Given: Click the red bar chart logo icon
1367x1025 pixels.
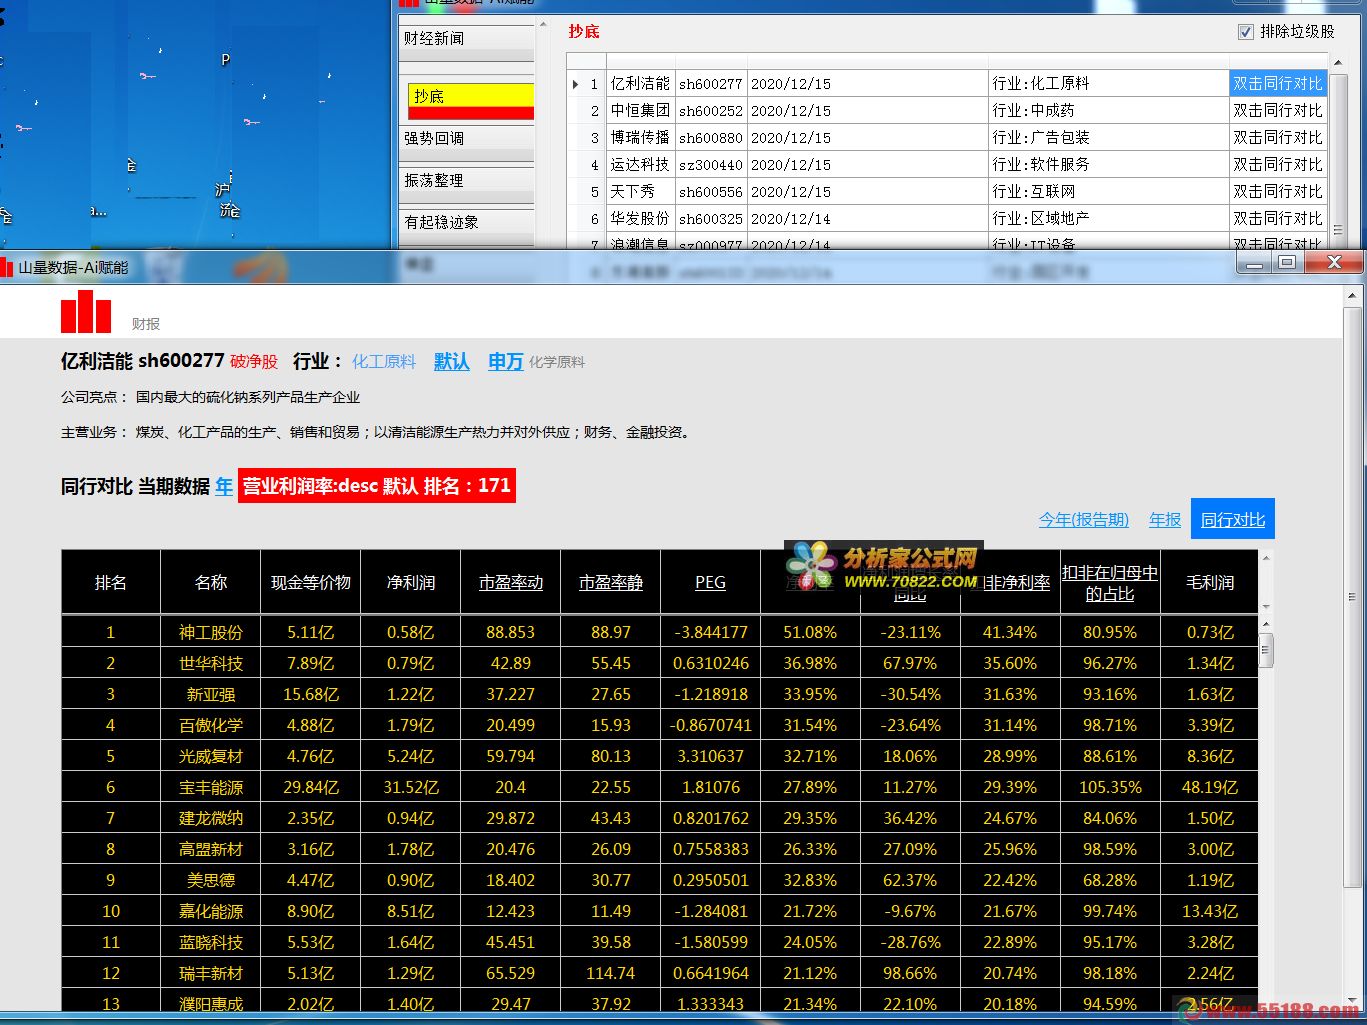Looking at the screenshot, I should [86, 311].
